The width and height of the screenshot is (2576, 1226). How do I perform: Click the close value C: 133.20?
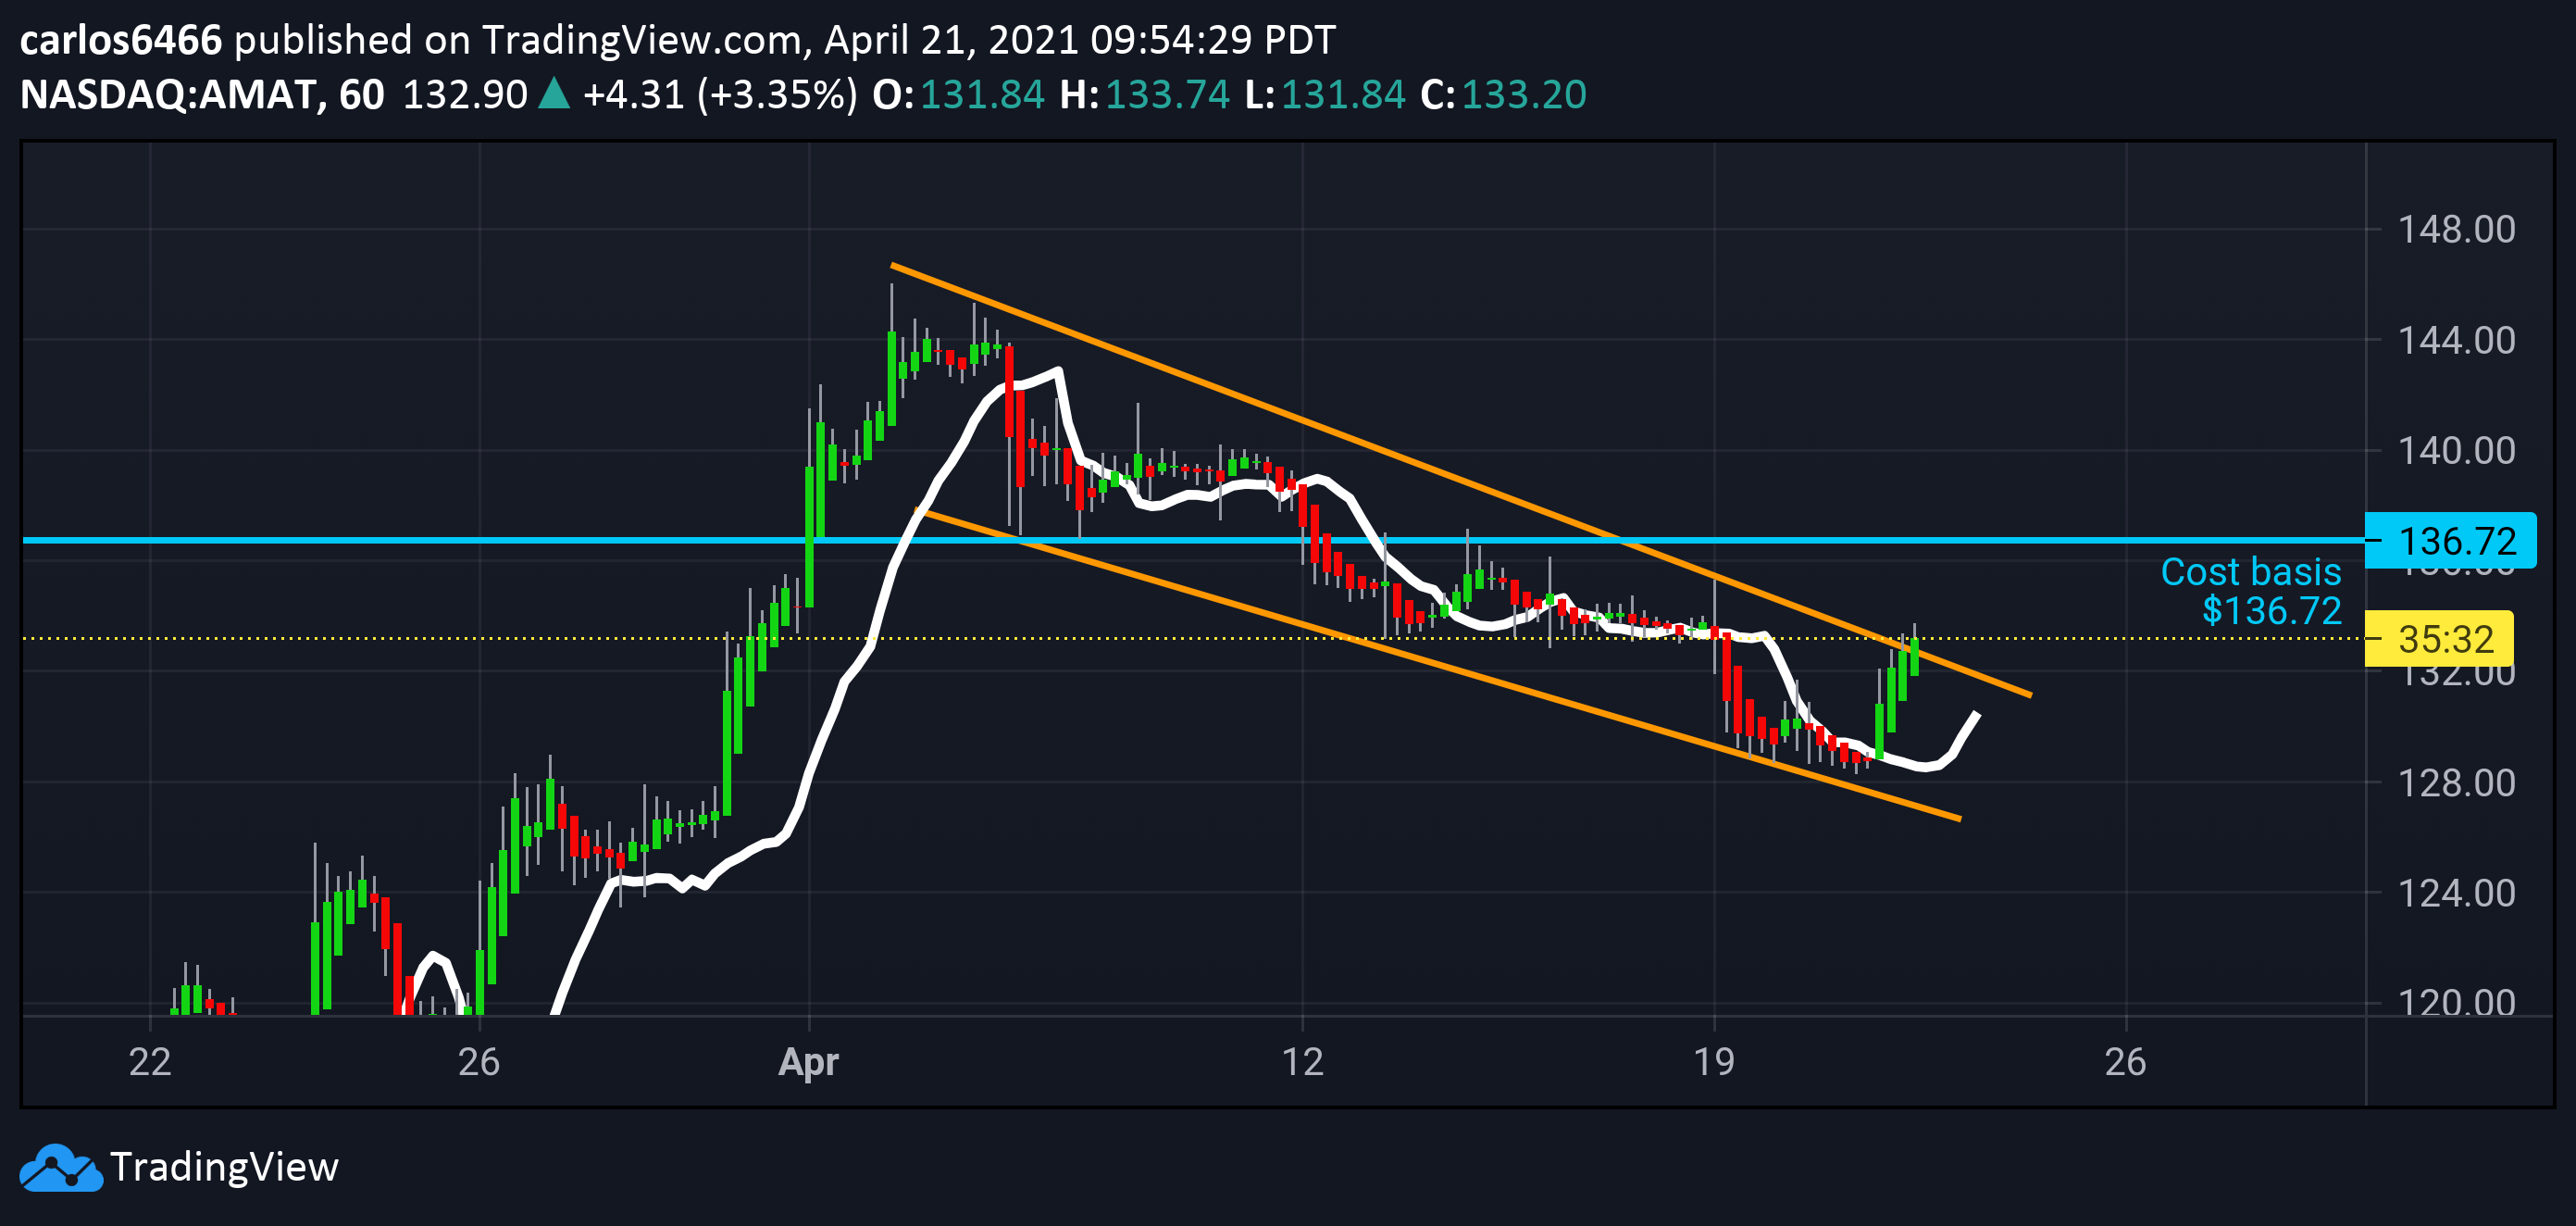point(1503,94)
